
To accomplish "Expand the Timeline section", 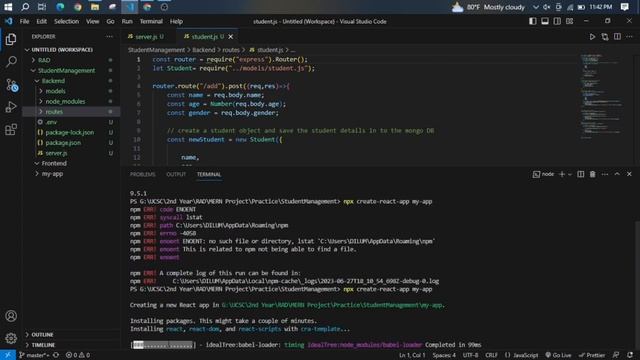I will (x=71, y=345).
